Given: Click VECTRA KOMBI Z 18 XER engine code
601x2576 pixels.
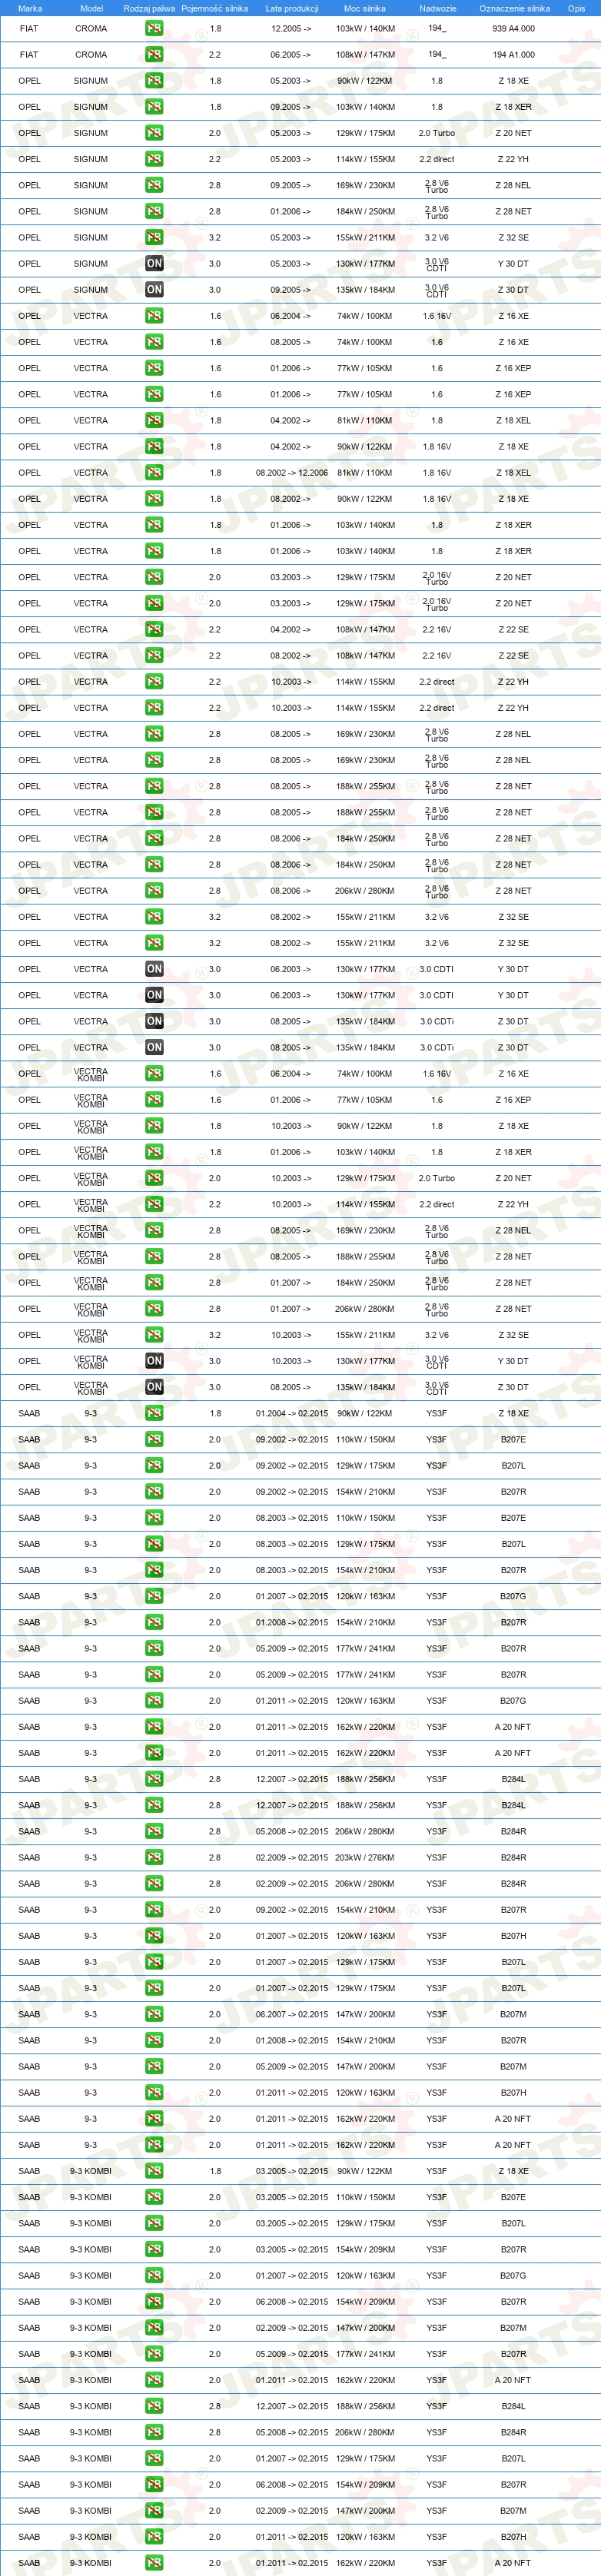Looking at the screenshot, I should pos(514,1152).
